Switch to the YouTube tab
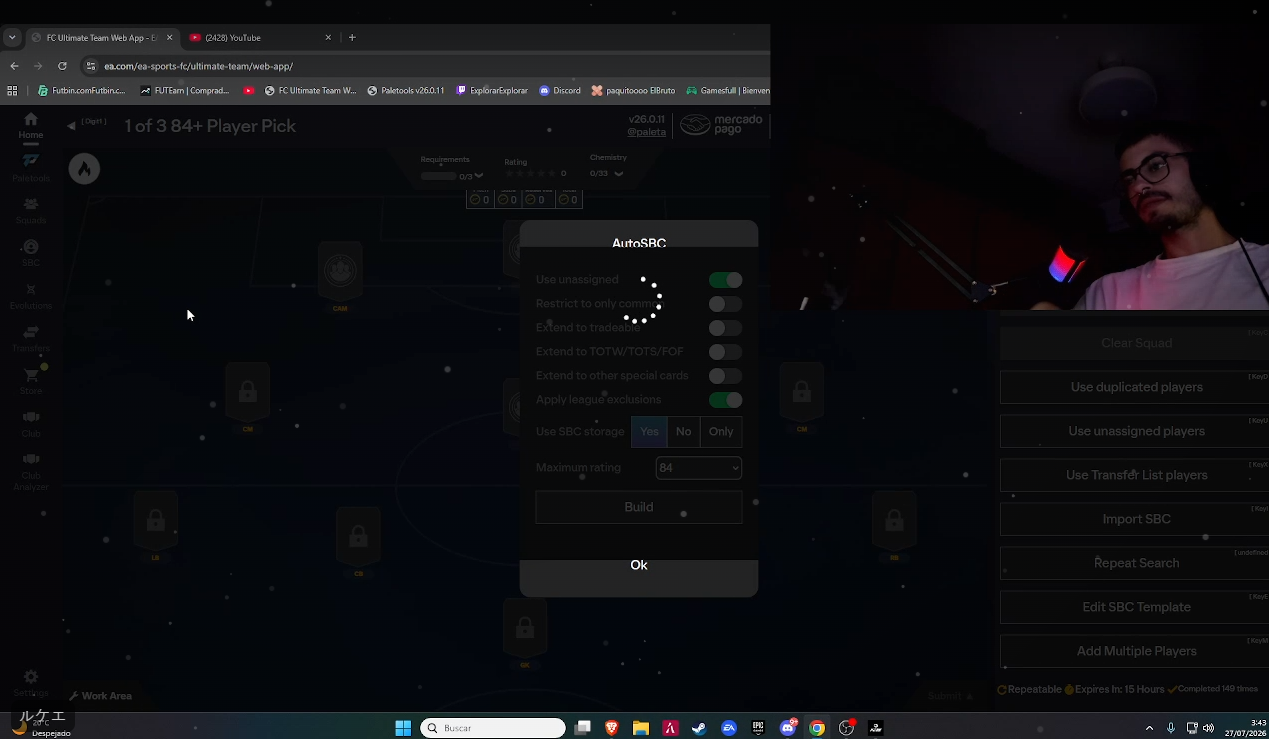The width and height of the screenshot is (1269, 739). pyautogui.click(x=262, y=38)
